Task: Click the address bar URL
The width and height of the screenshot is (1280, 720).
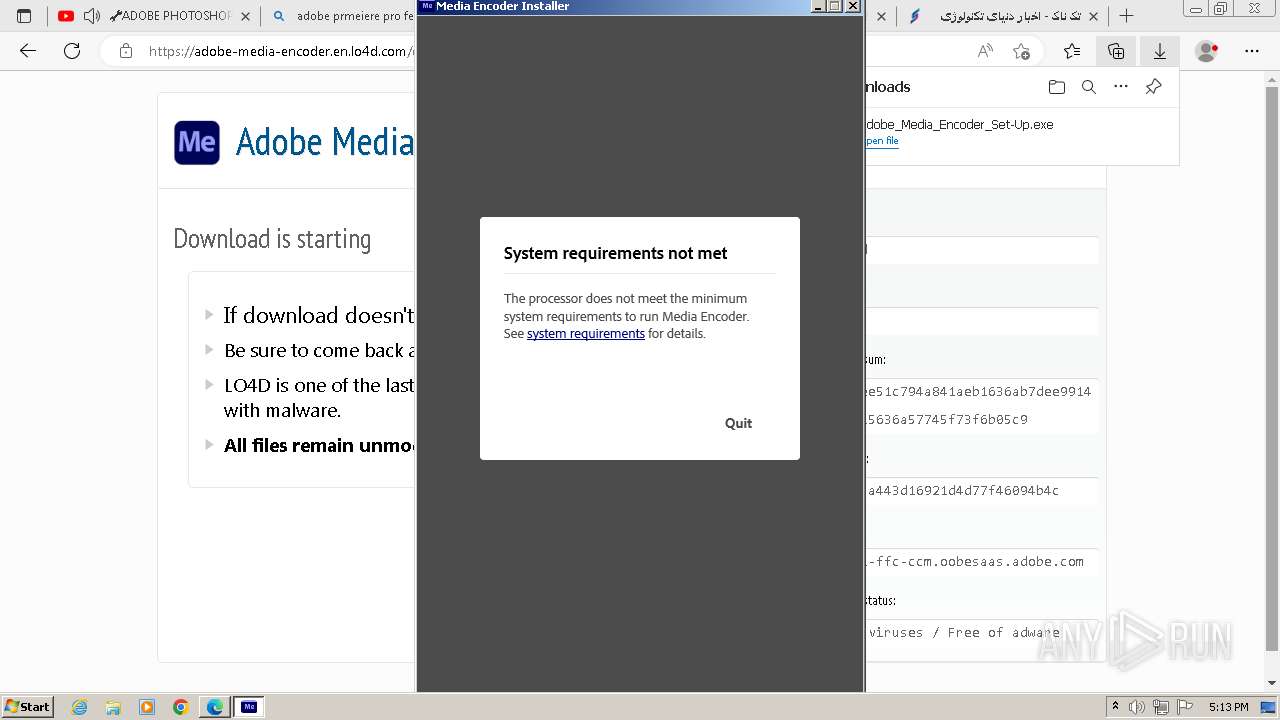Action: [280, 51]
